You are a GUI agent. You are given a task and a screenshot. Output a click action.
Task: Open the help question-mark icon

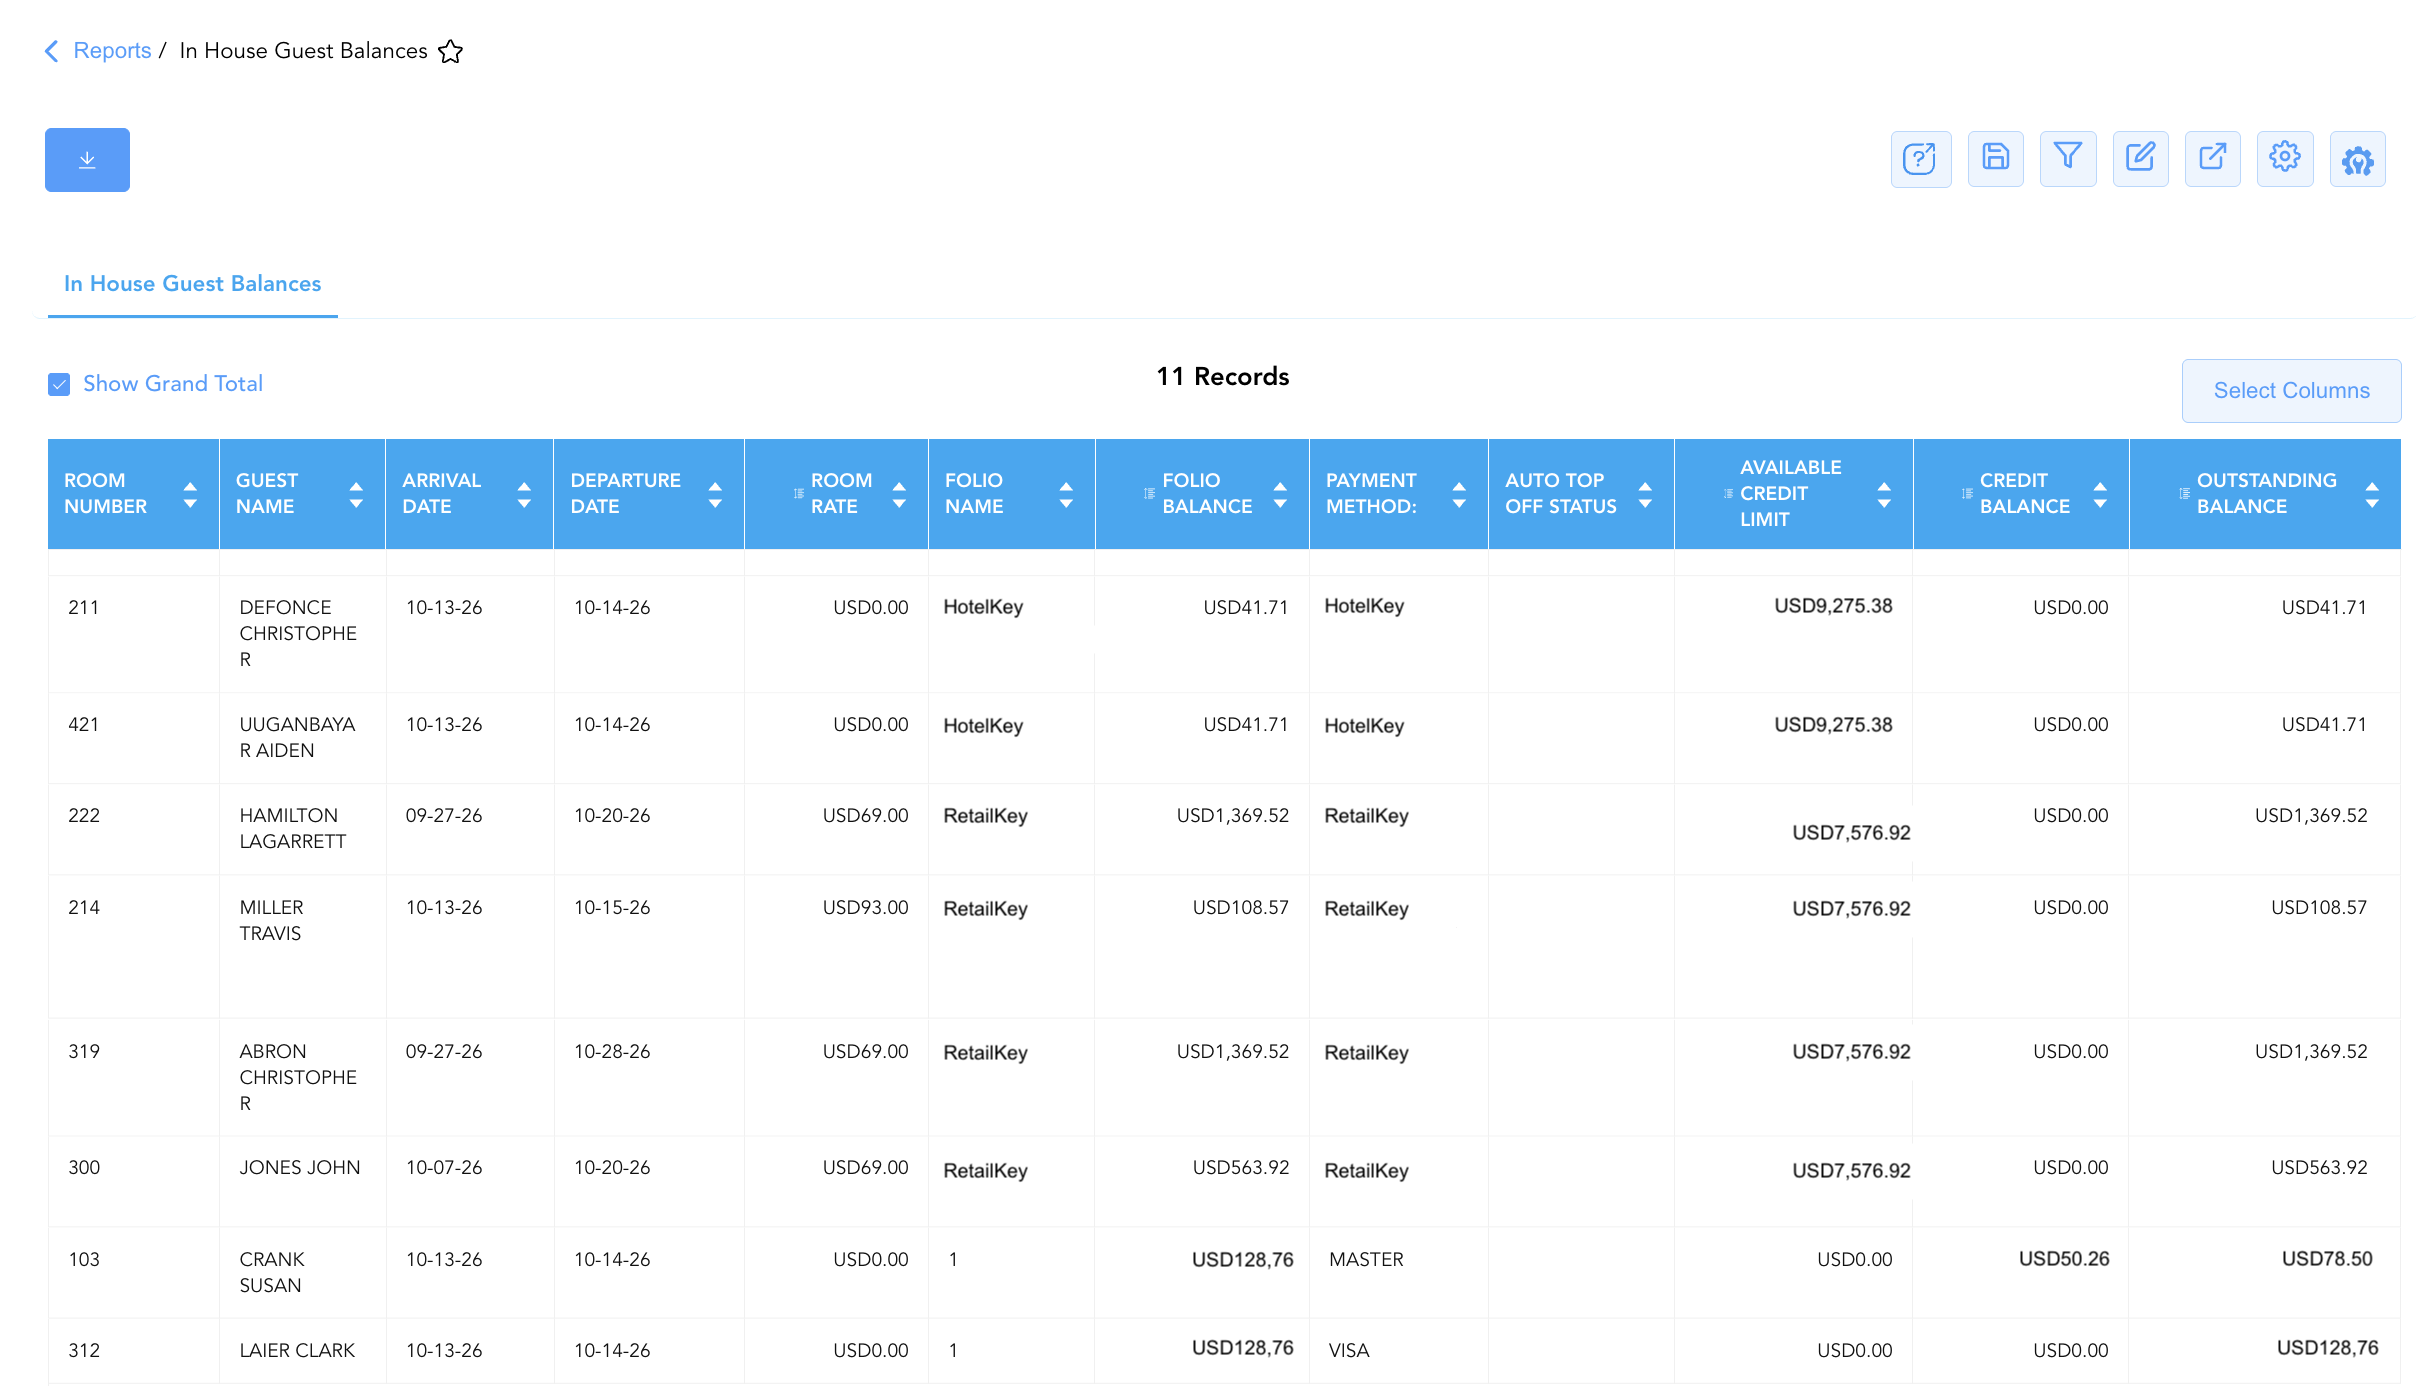point(1920,159)
